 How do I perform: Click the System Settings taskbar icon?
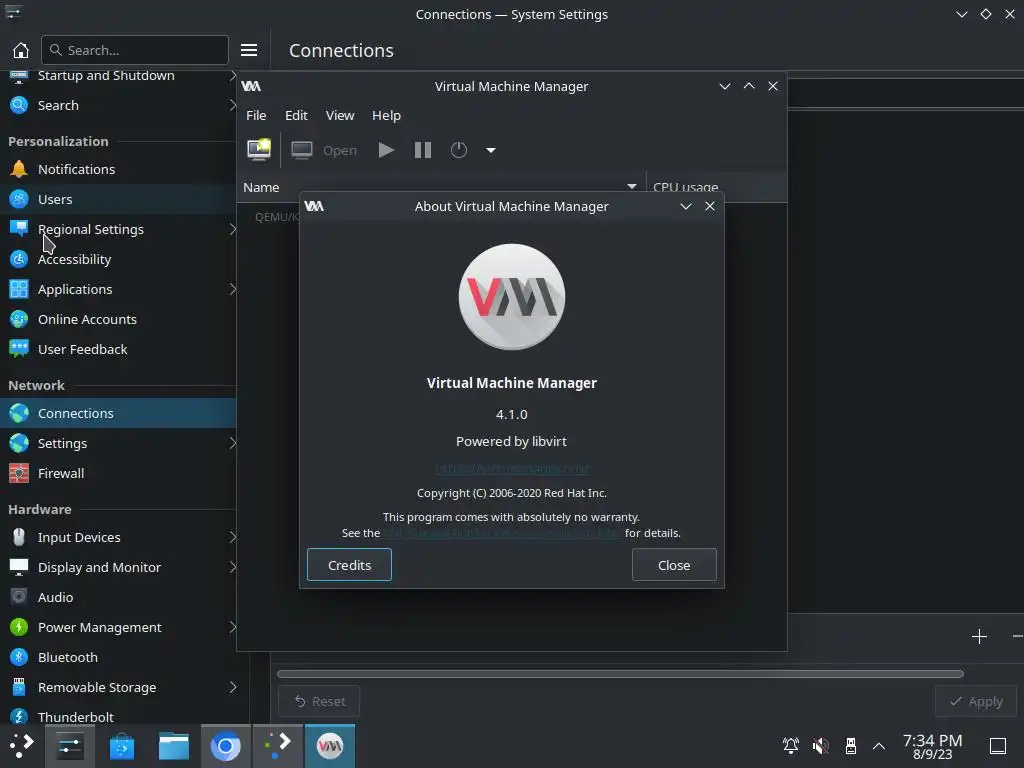click(x=69, y=746)
